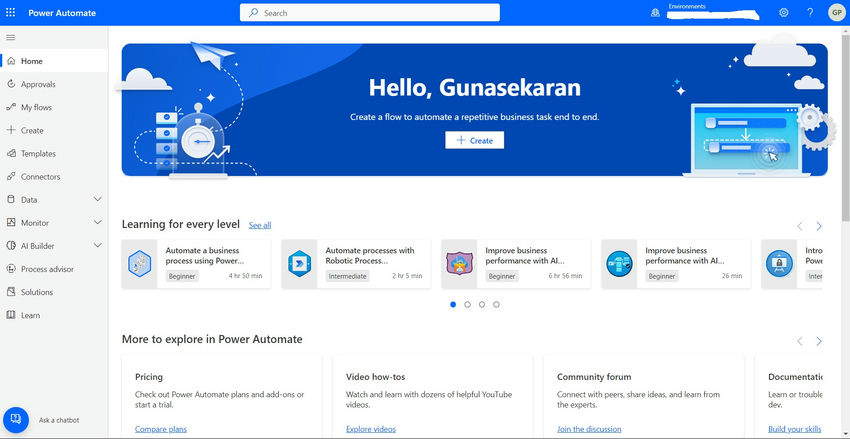Click the search magnifier icon

253,12
